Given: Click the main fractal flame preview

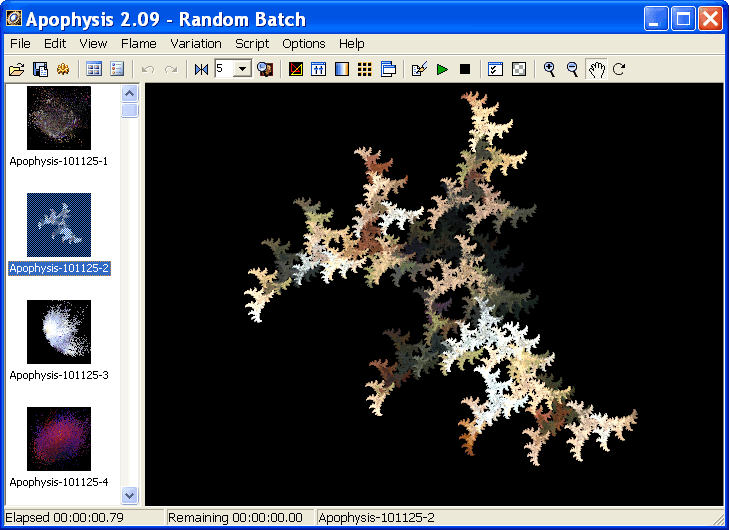Looking at the screenshot, I should coord(434,294).
